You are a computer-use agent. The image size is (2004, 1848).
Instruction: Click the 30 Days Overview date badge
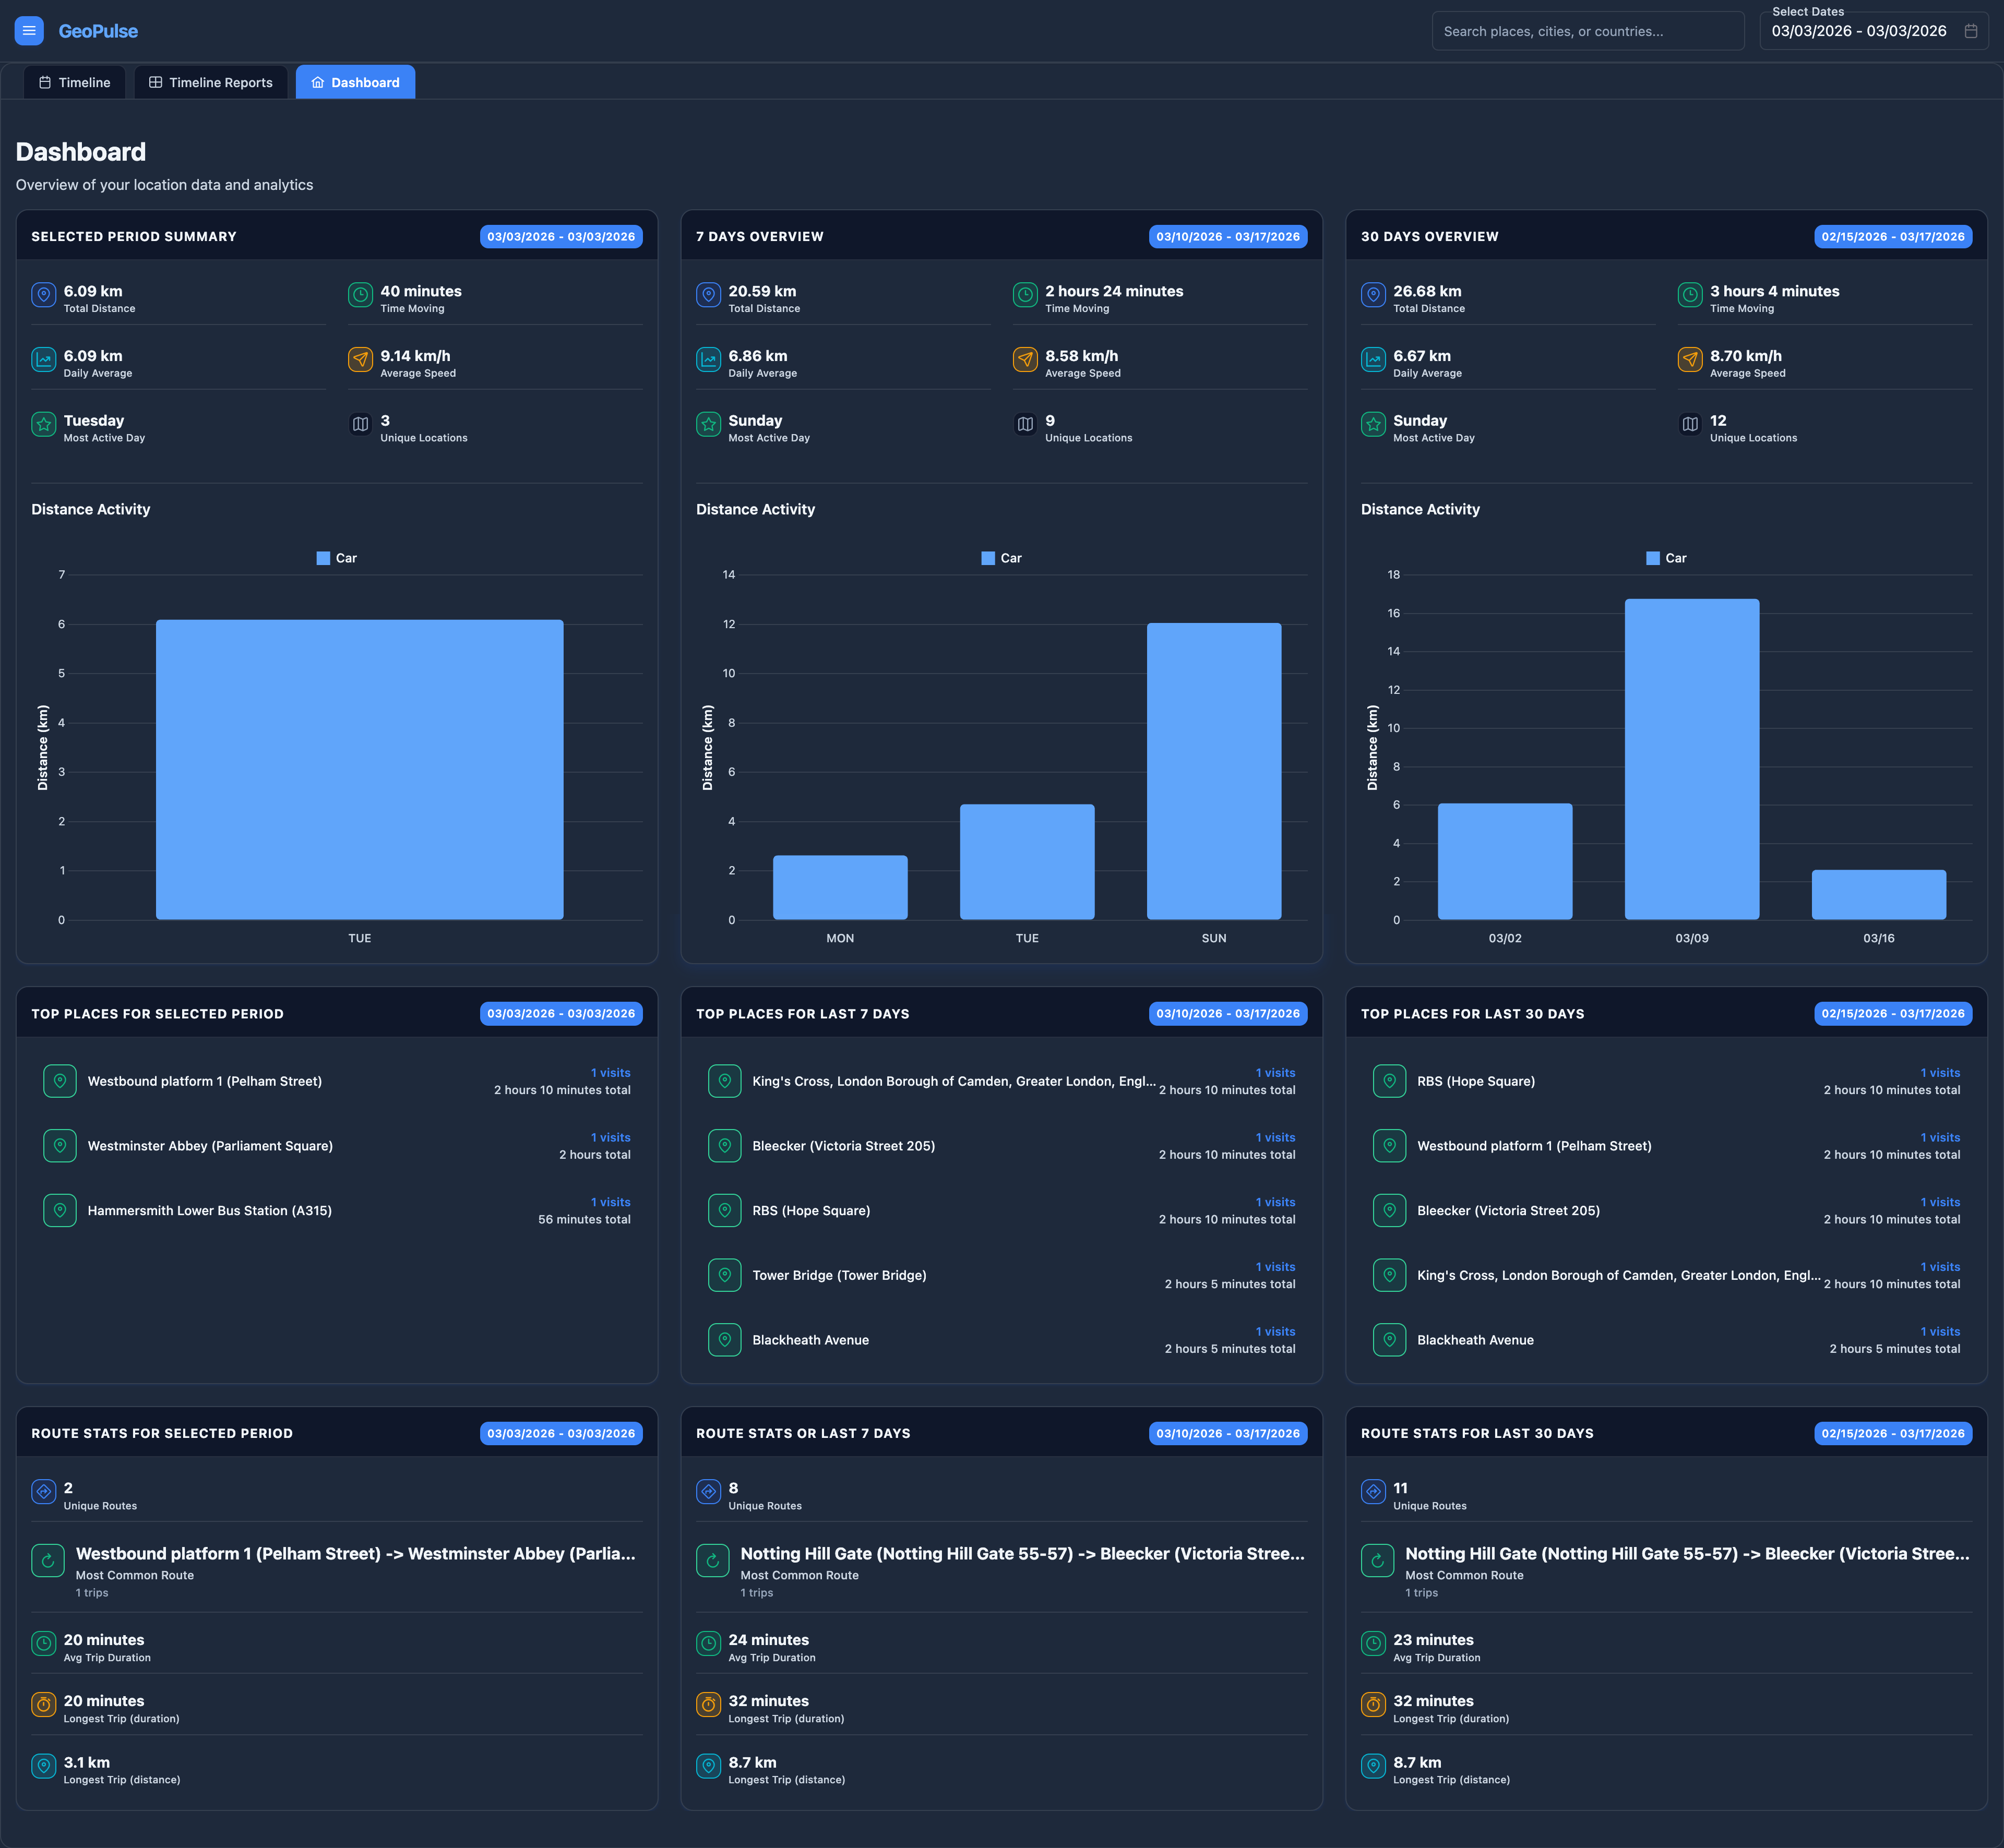coord(1893,237)
